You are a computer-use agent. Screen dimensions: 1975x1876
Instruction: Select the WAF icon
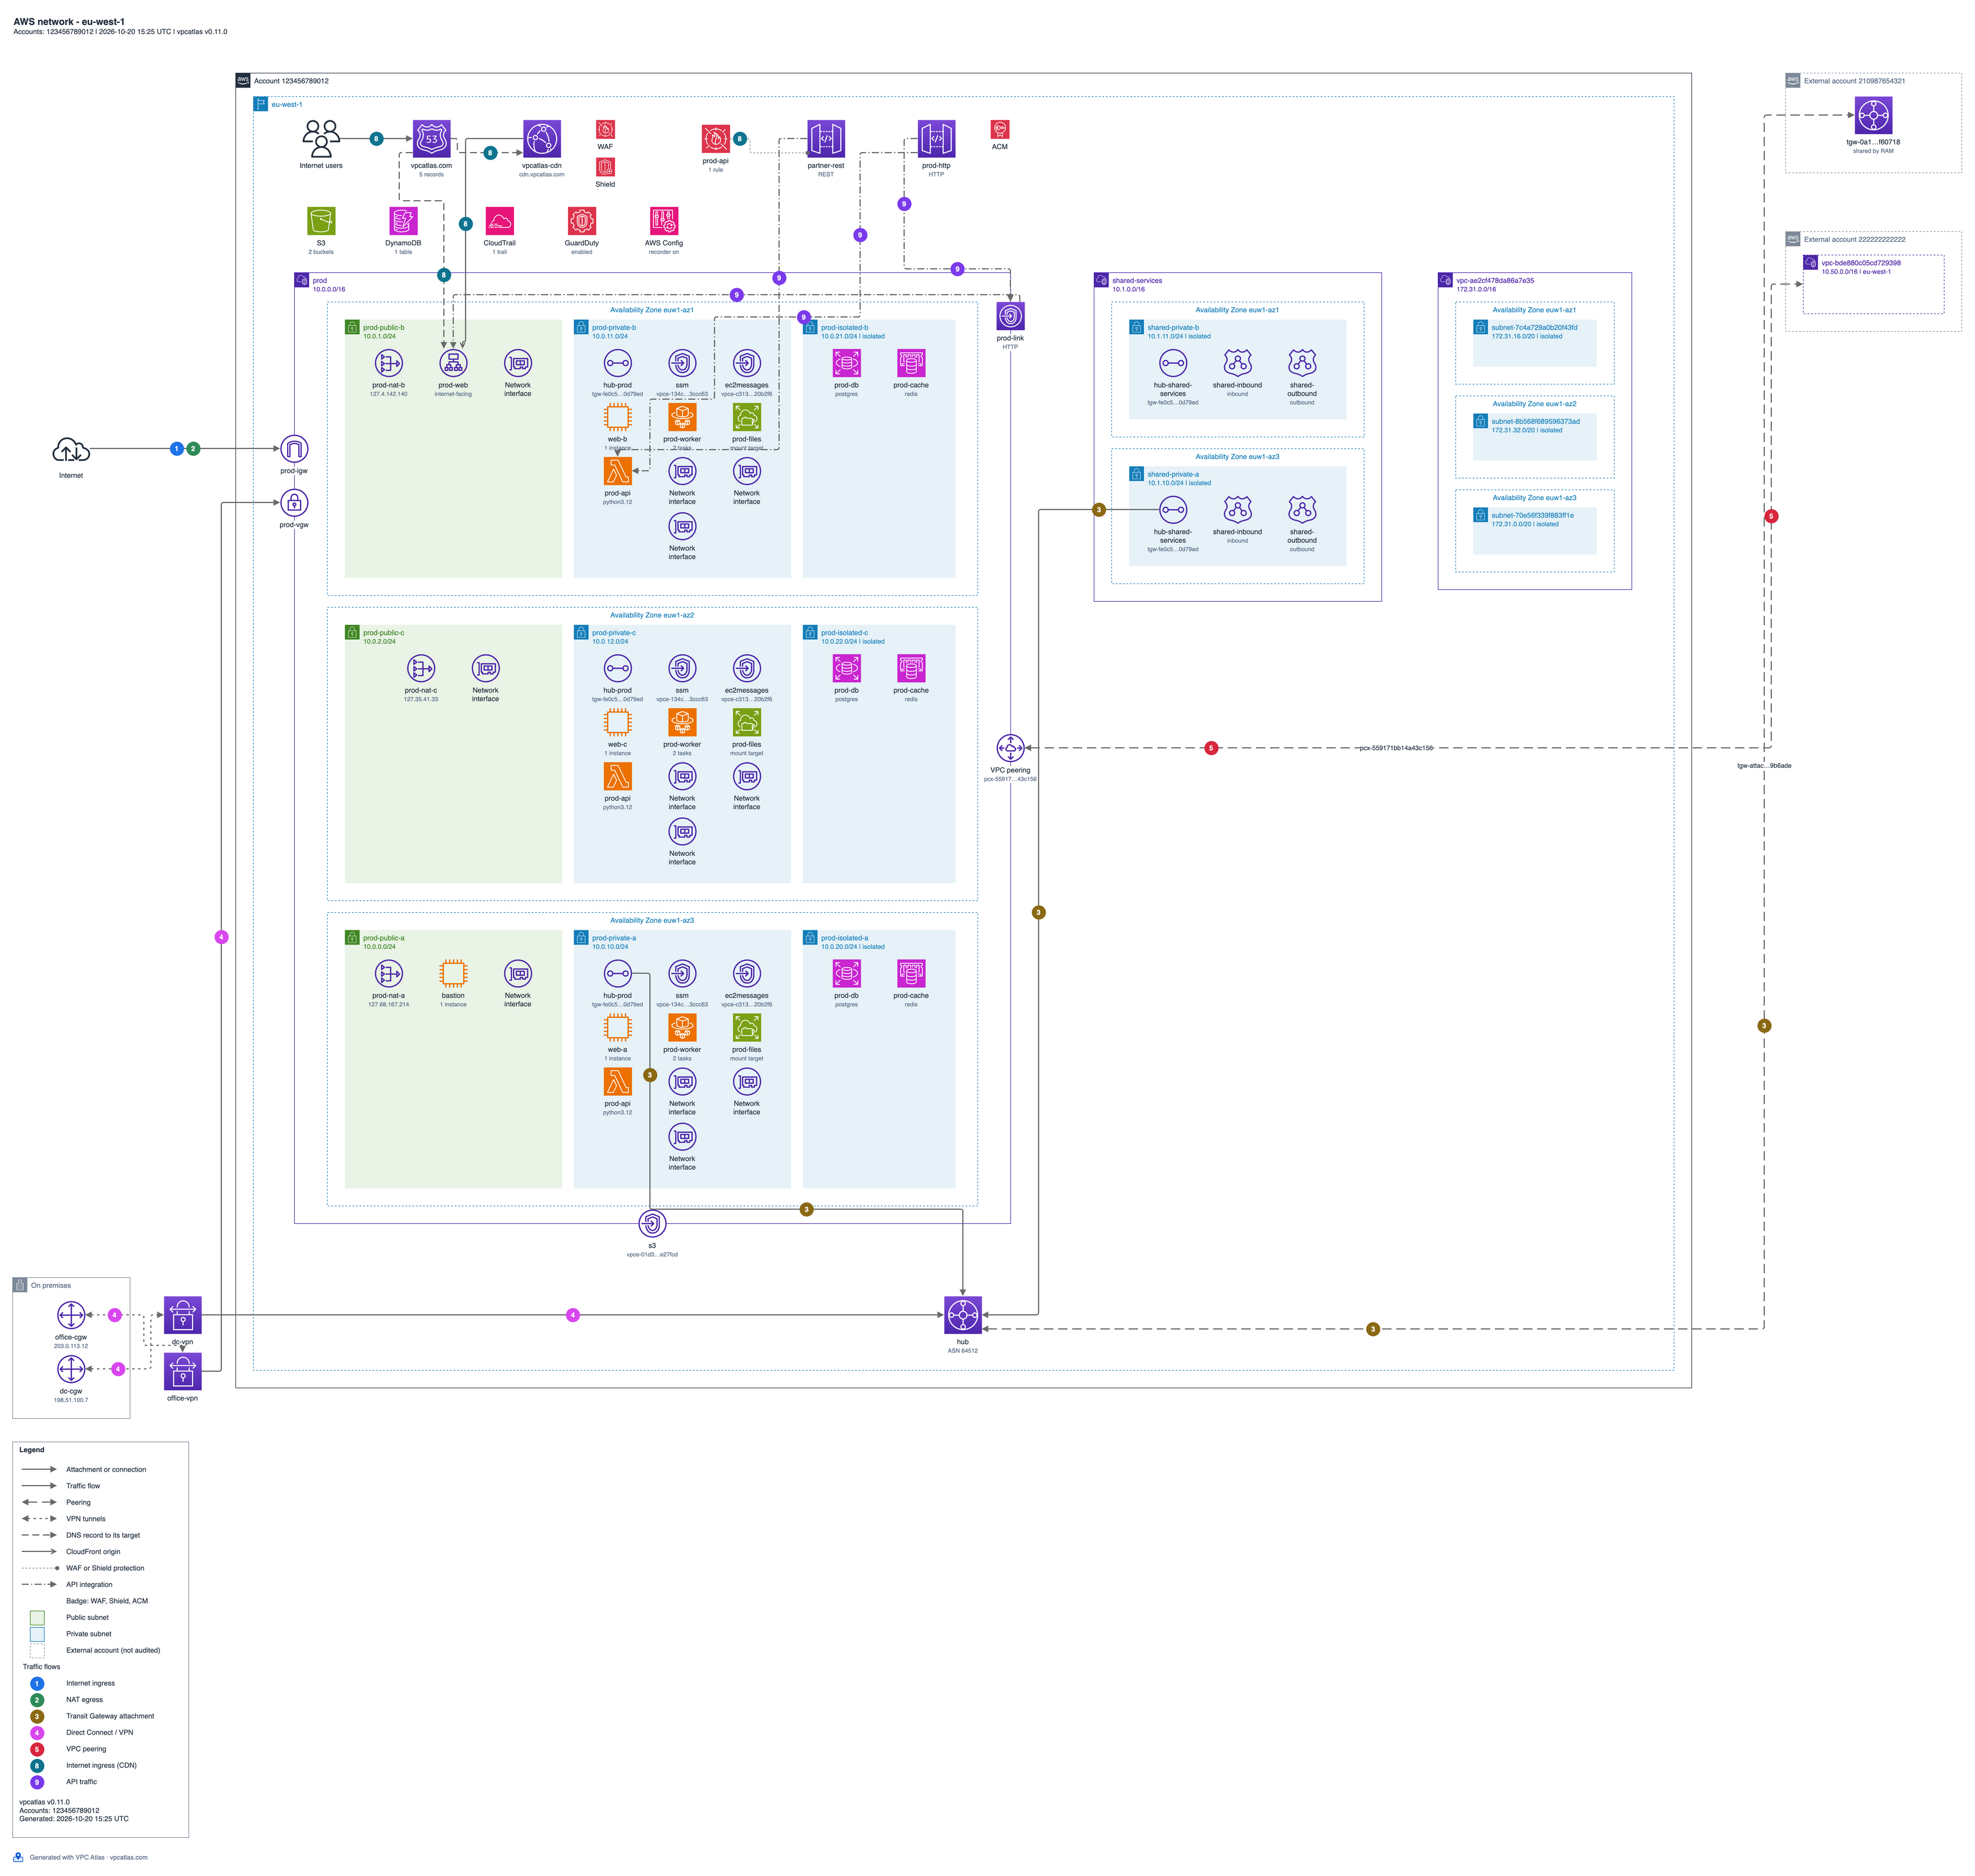click(605, 129)
